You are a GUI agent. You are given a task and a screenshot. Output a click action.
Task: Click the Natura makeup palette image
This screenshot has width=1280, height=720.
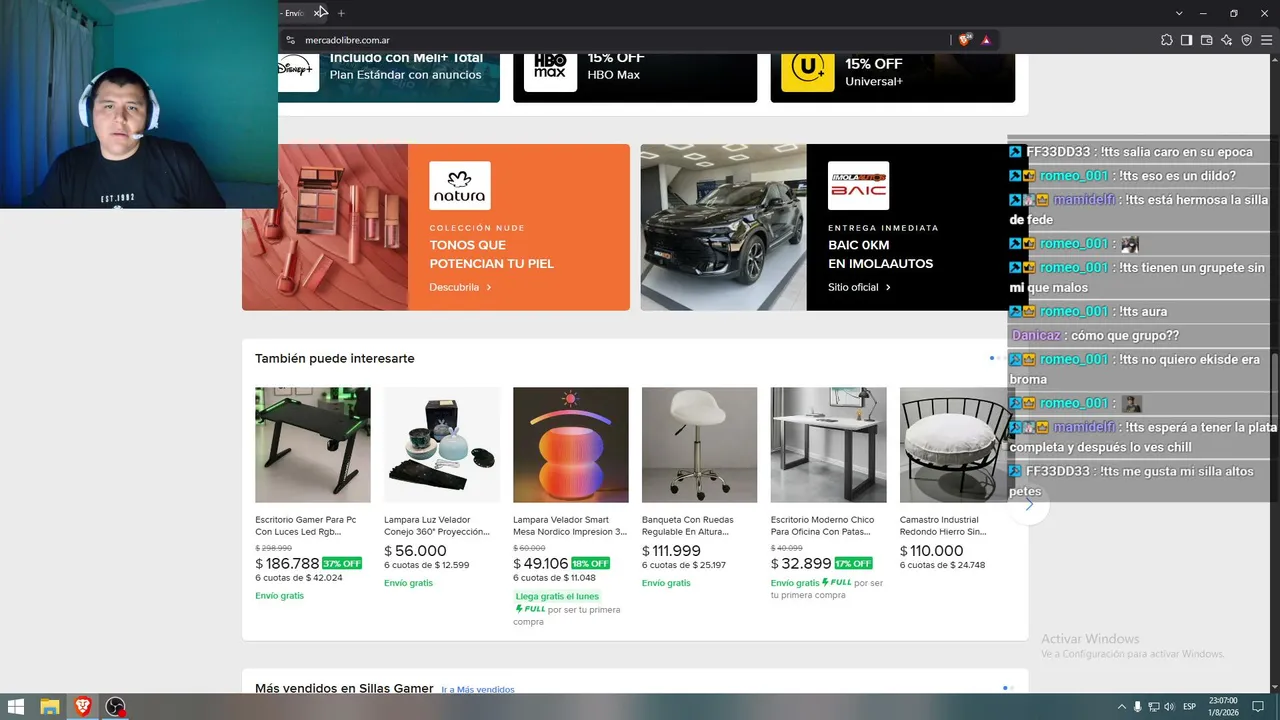coord(325,227)
